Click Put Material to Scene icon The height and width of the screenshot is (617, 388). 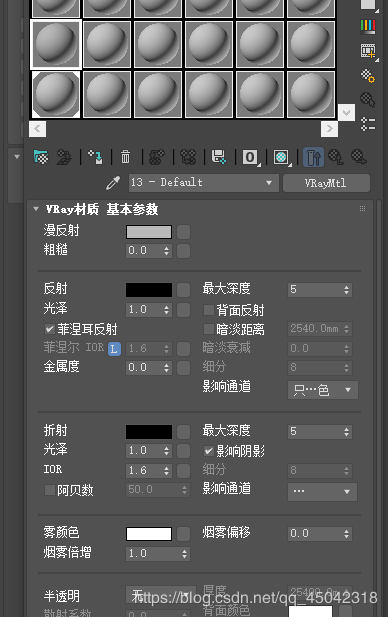[x=64, y=157]
